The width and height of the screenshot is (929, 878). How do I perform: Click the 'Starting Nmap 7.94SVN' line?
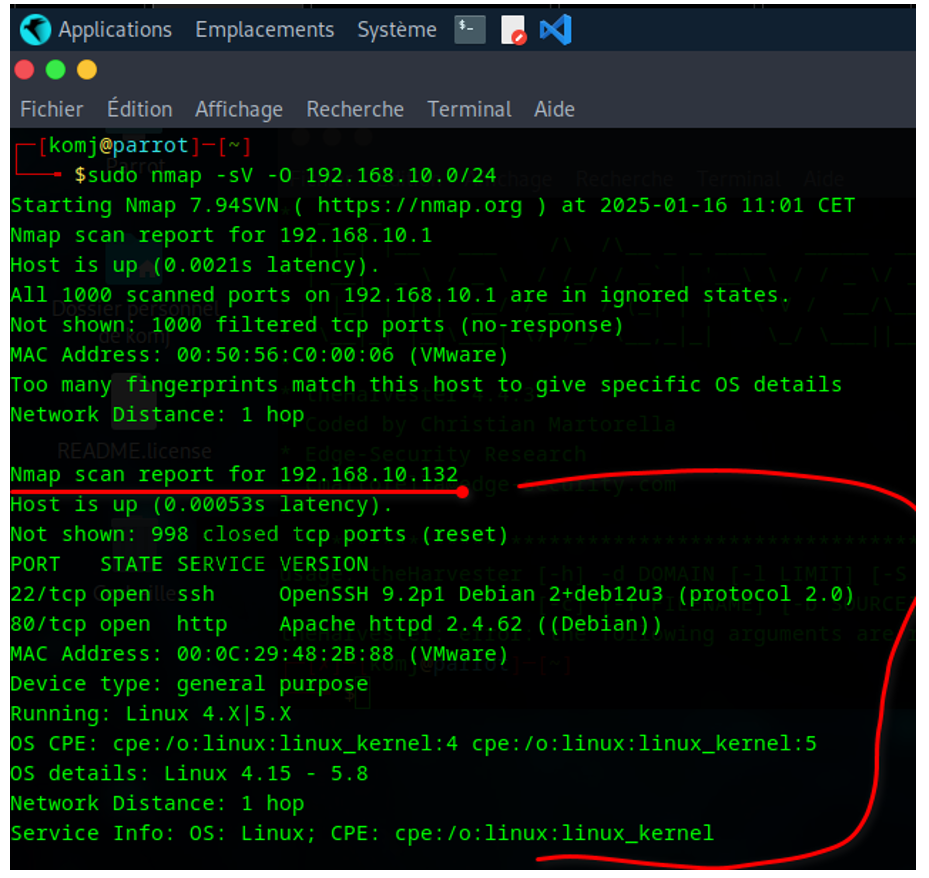tap(433, 206)
